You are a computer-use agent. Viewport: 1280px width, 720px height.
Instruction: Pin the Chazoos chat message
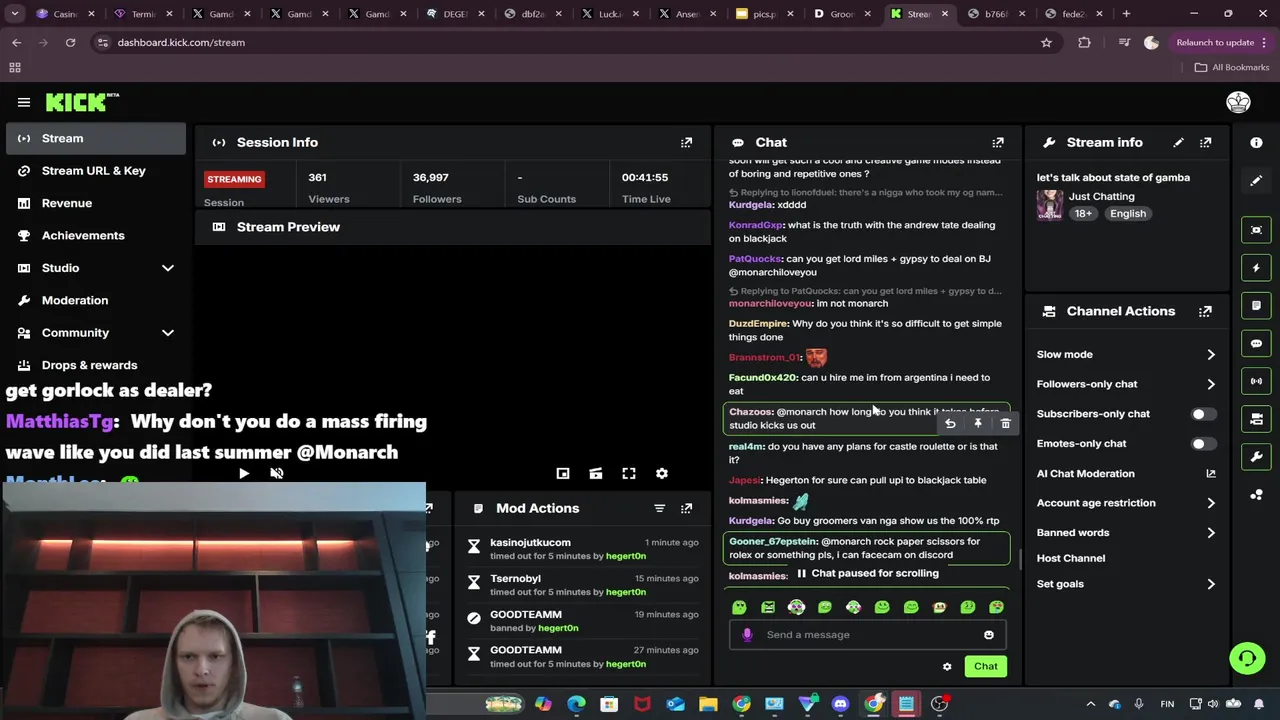point(978,424)
